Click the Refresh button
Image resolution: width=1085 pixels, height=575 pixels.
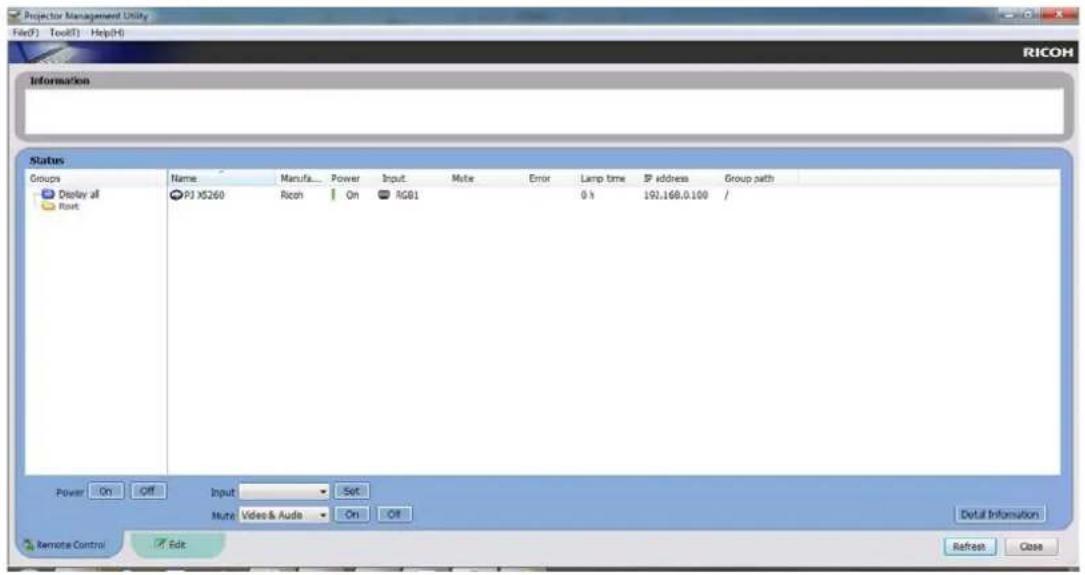click(969, 546)
